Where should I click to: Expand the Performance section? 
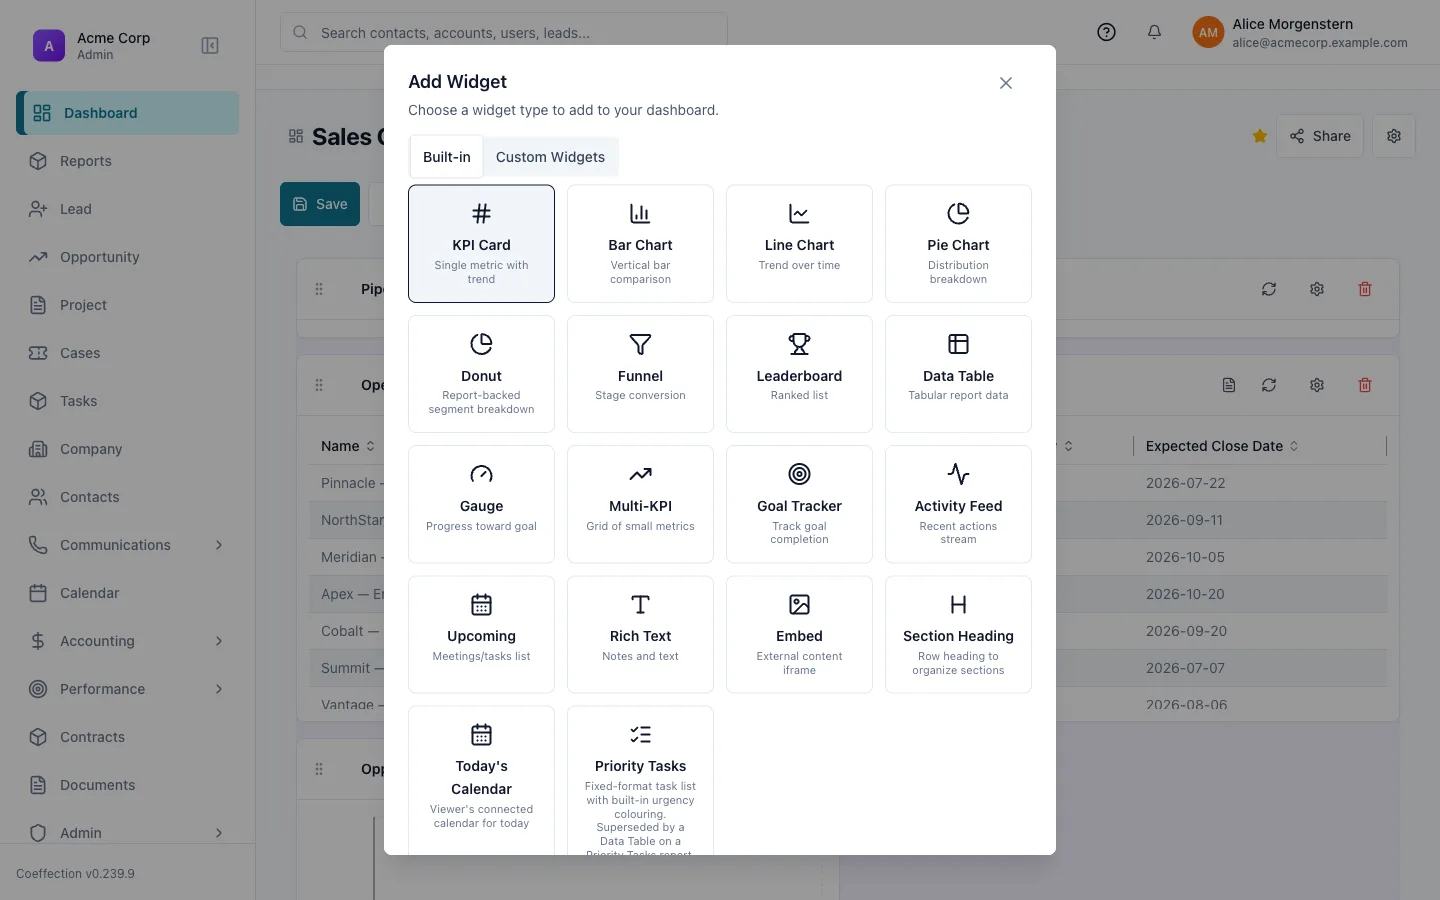[219, 689]
